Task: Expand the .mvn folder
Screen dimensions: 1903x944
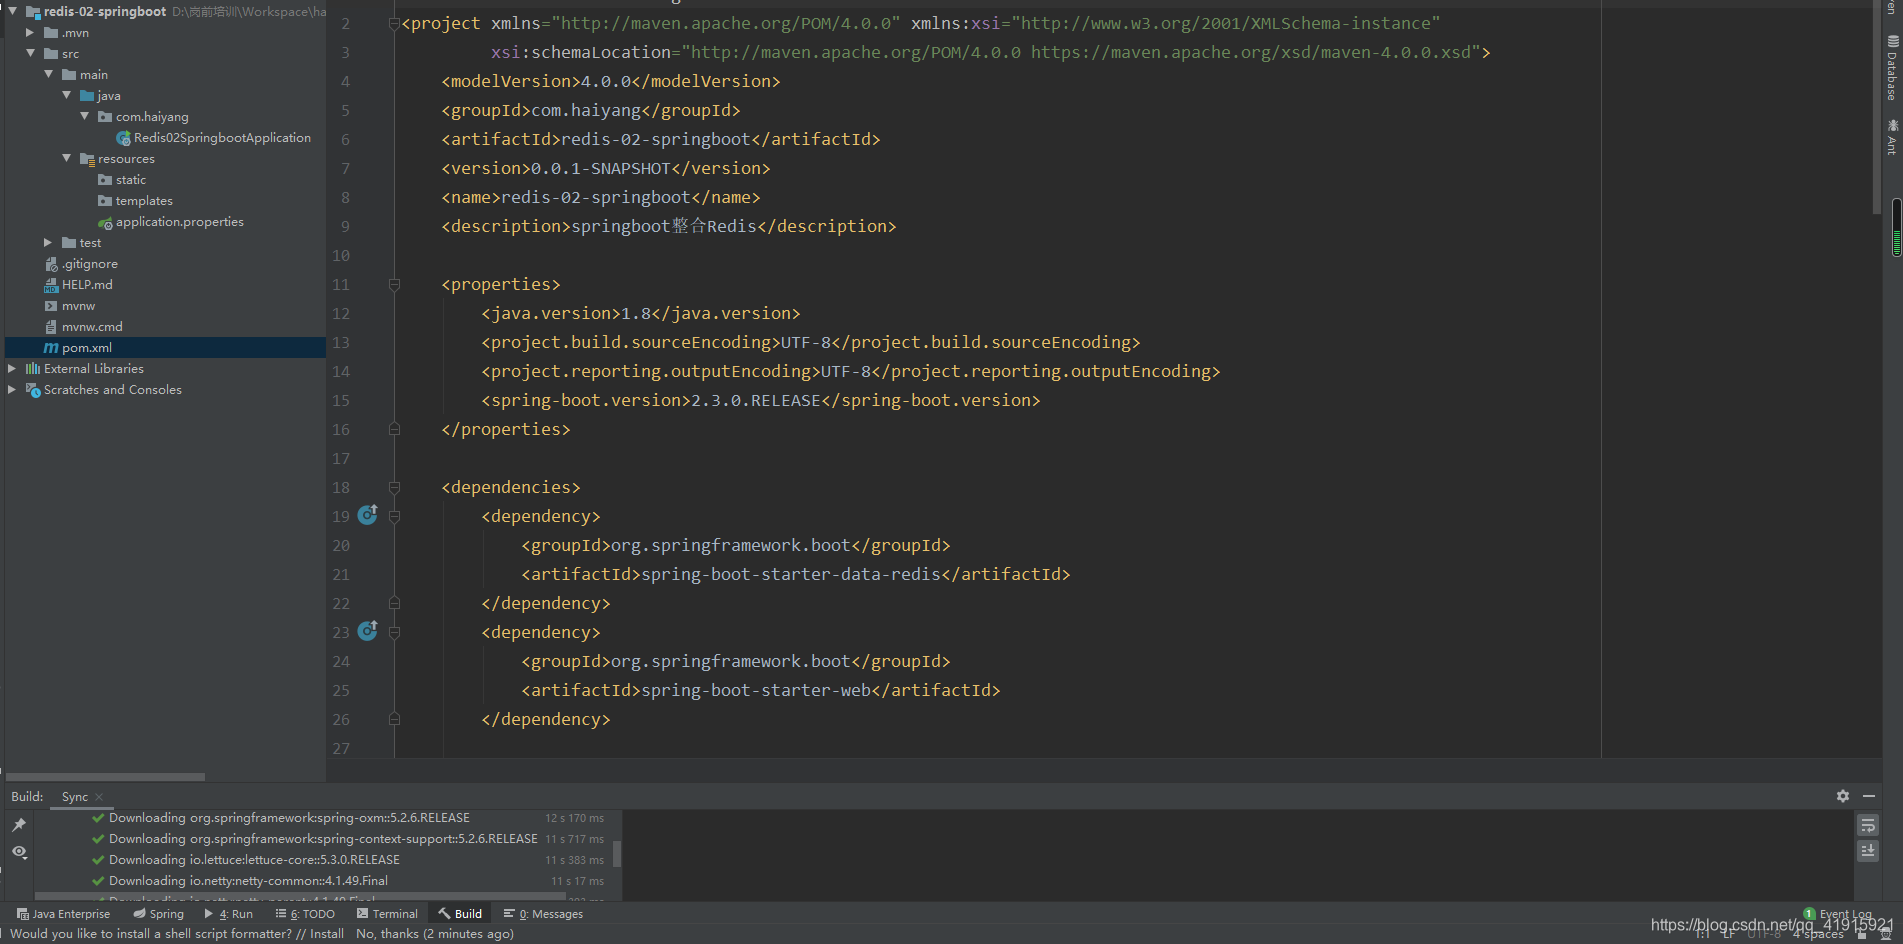Action: click(30, 33)
